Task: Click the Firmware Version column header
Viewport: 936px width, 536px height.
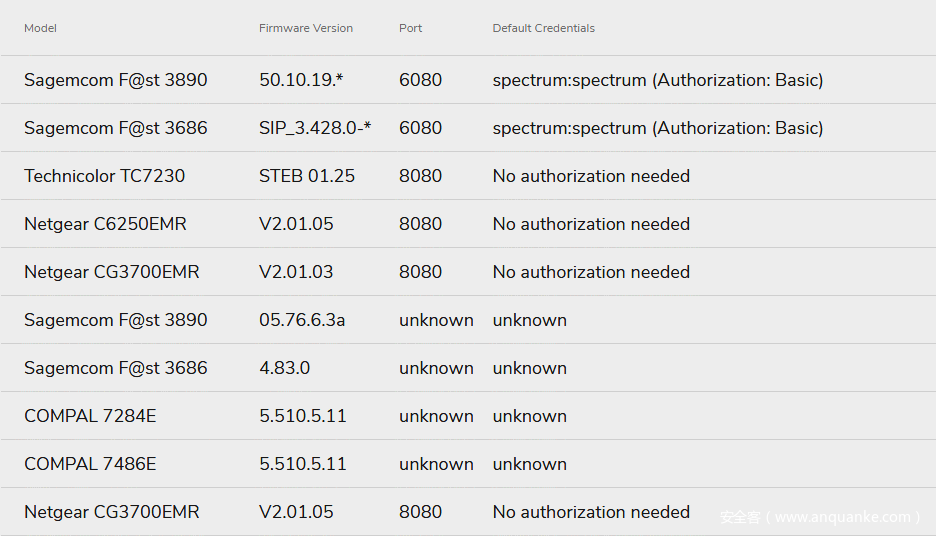Action: tap(305, 28)
